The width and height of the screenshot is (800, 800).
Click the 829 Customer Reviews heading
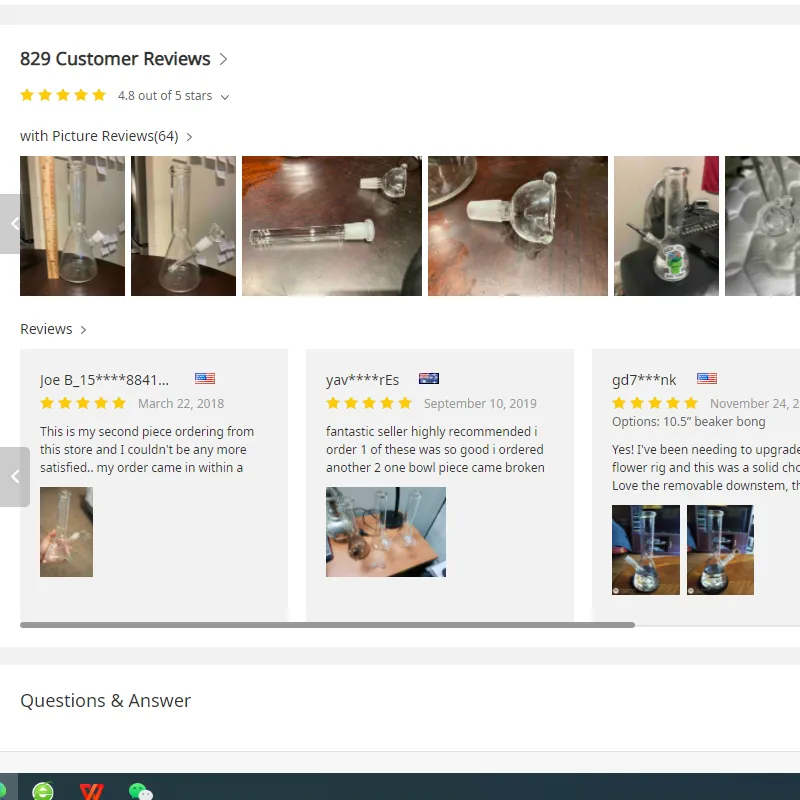click(115, 59)
